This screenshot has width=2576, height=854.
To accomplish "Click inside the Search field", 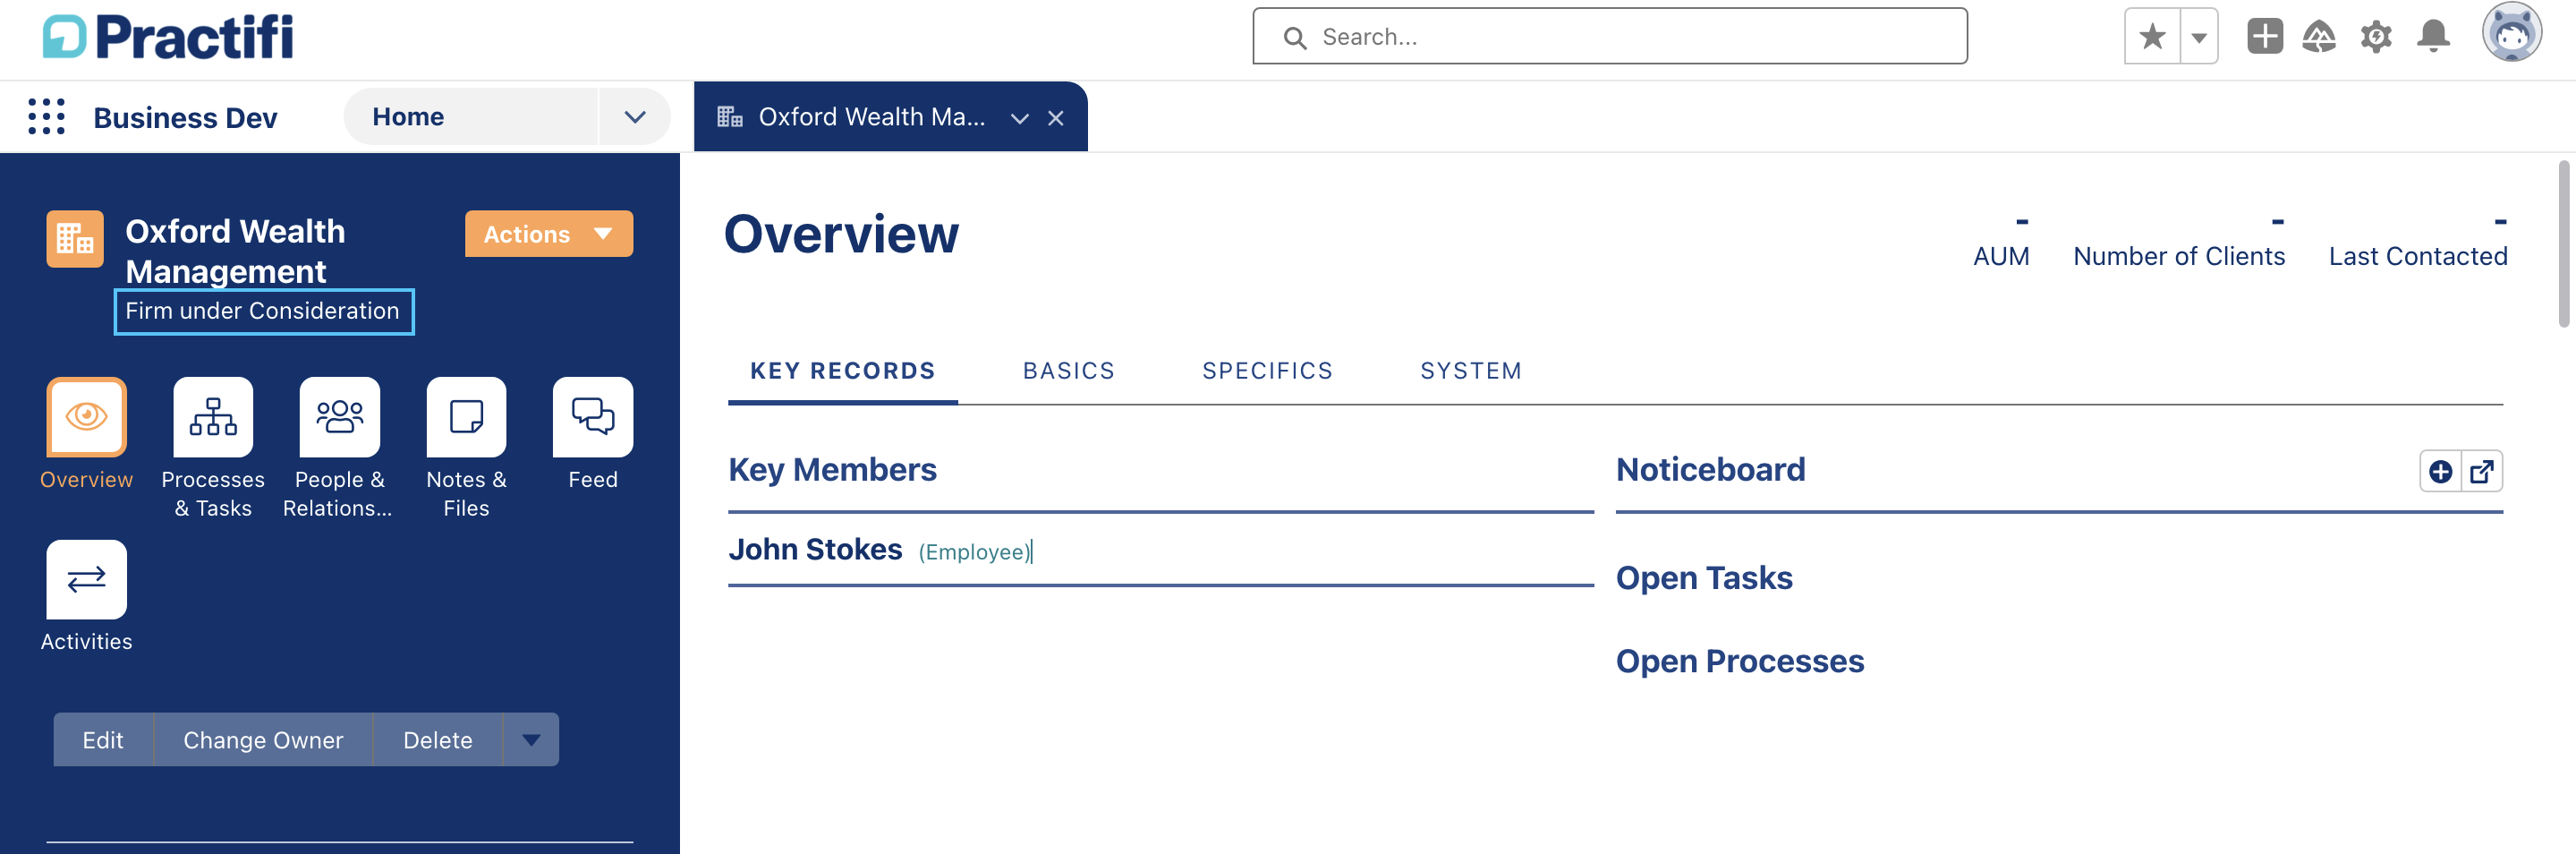I will coord(1610,37).
